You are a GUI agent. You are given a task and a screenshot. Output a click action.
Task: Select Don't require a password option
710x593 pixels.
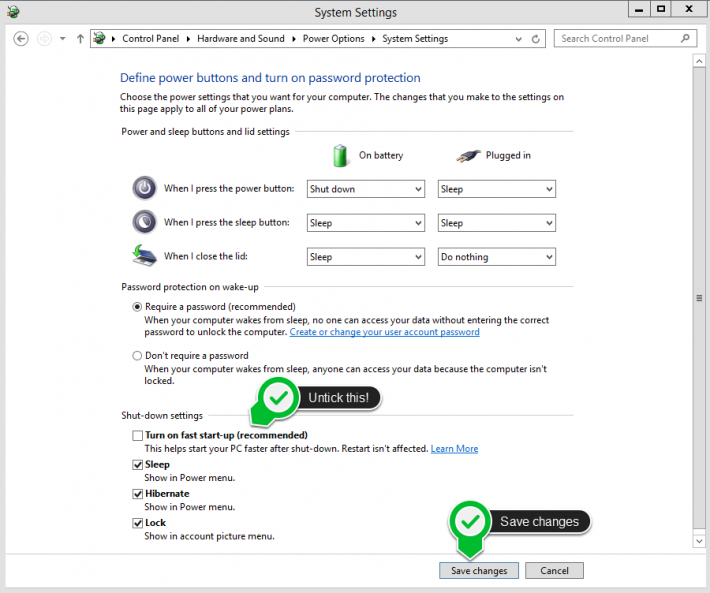[x=137, y=356]
